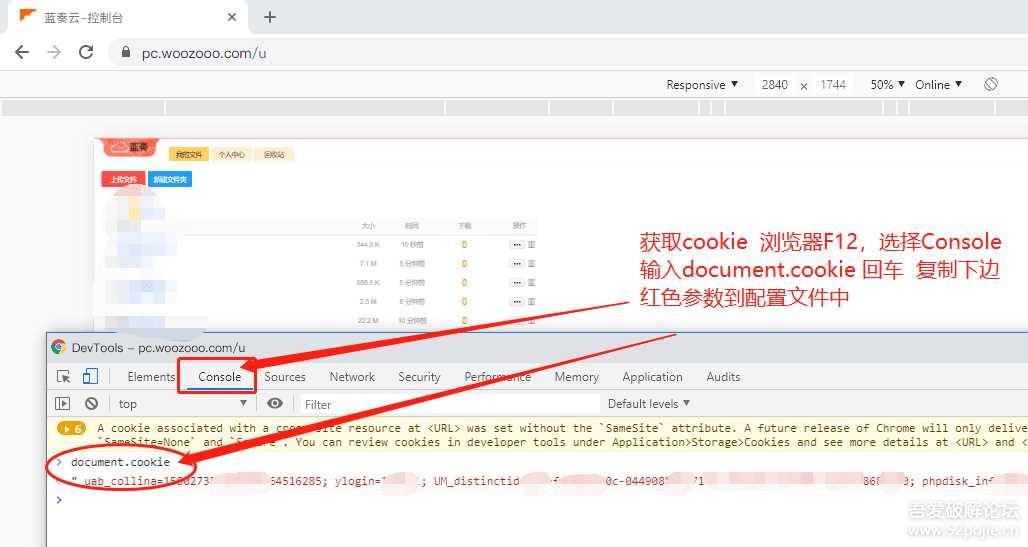Screen dimensions: 1028x547
Task: Open the Elements tab
Action: pos(151,377)
